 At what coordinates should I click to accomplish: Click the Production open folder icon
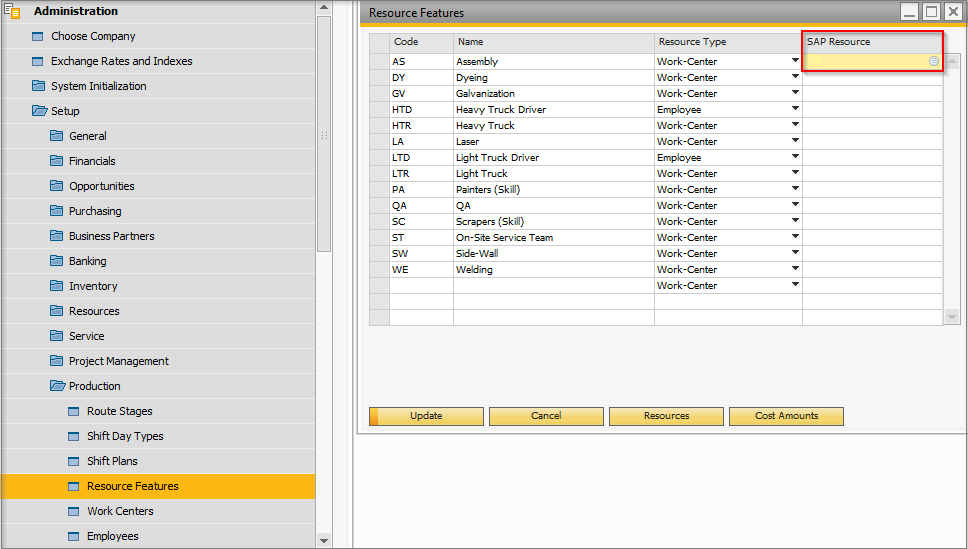click(x=57, y=386)
